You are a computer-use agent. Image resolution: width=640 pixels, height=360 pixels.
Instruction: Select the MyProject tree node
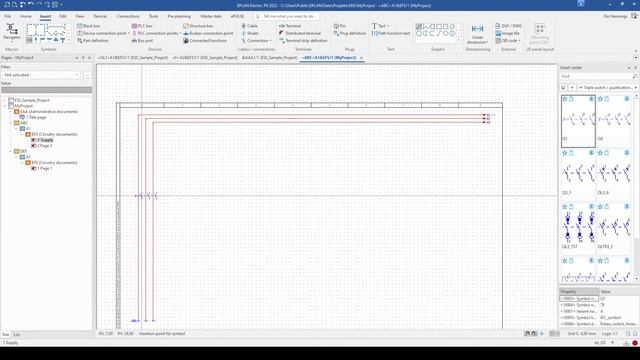(24, 106)
